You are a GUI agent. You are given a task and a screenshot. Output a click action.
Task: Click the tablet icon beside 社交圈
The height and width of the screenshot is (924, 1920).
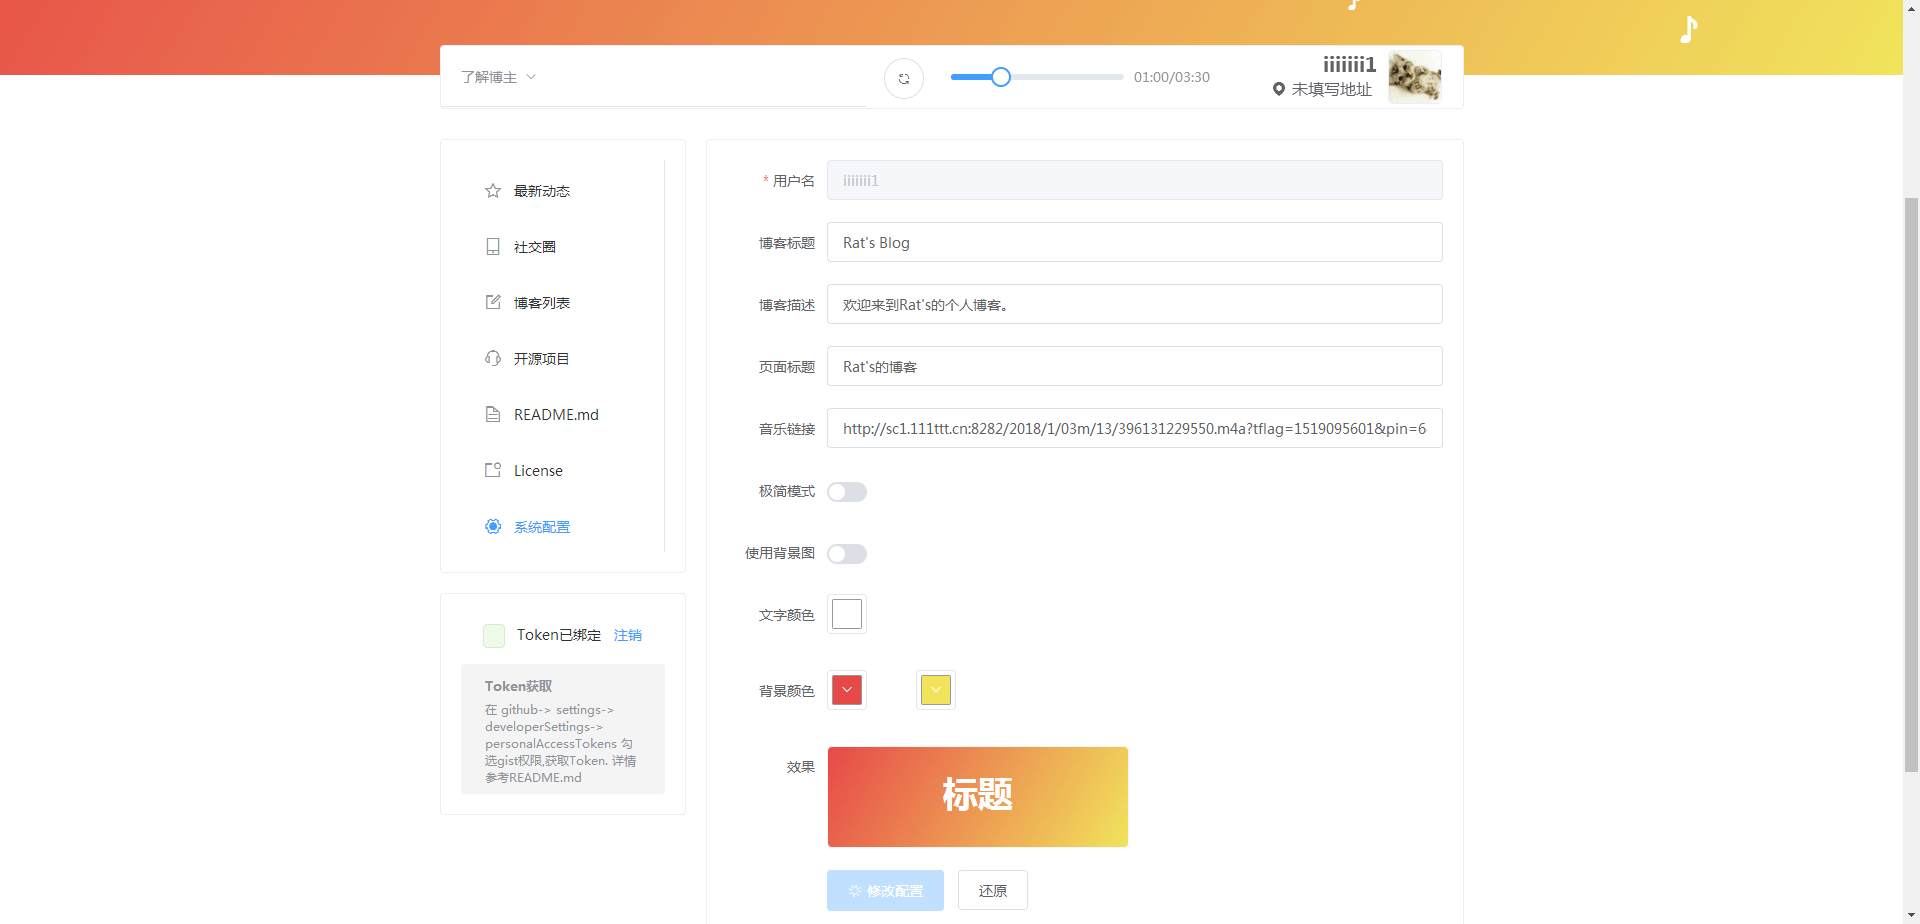[493, 247]
